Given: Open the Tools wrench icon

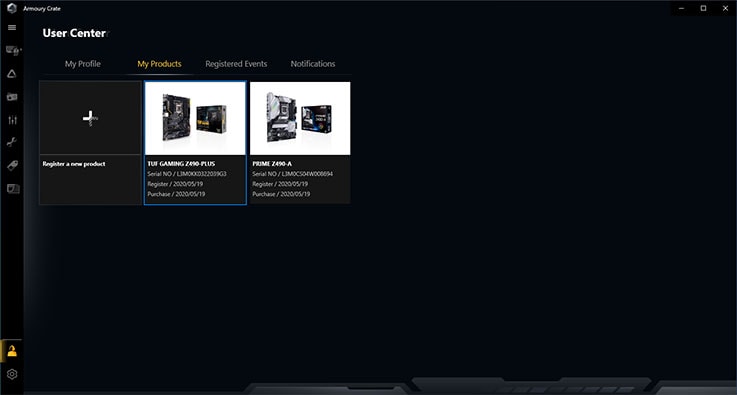Looking at the screenshot, I should 12,142.
